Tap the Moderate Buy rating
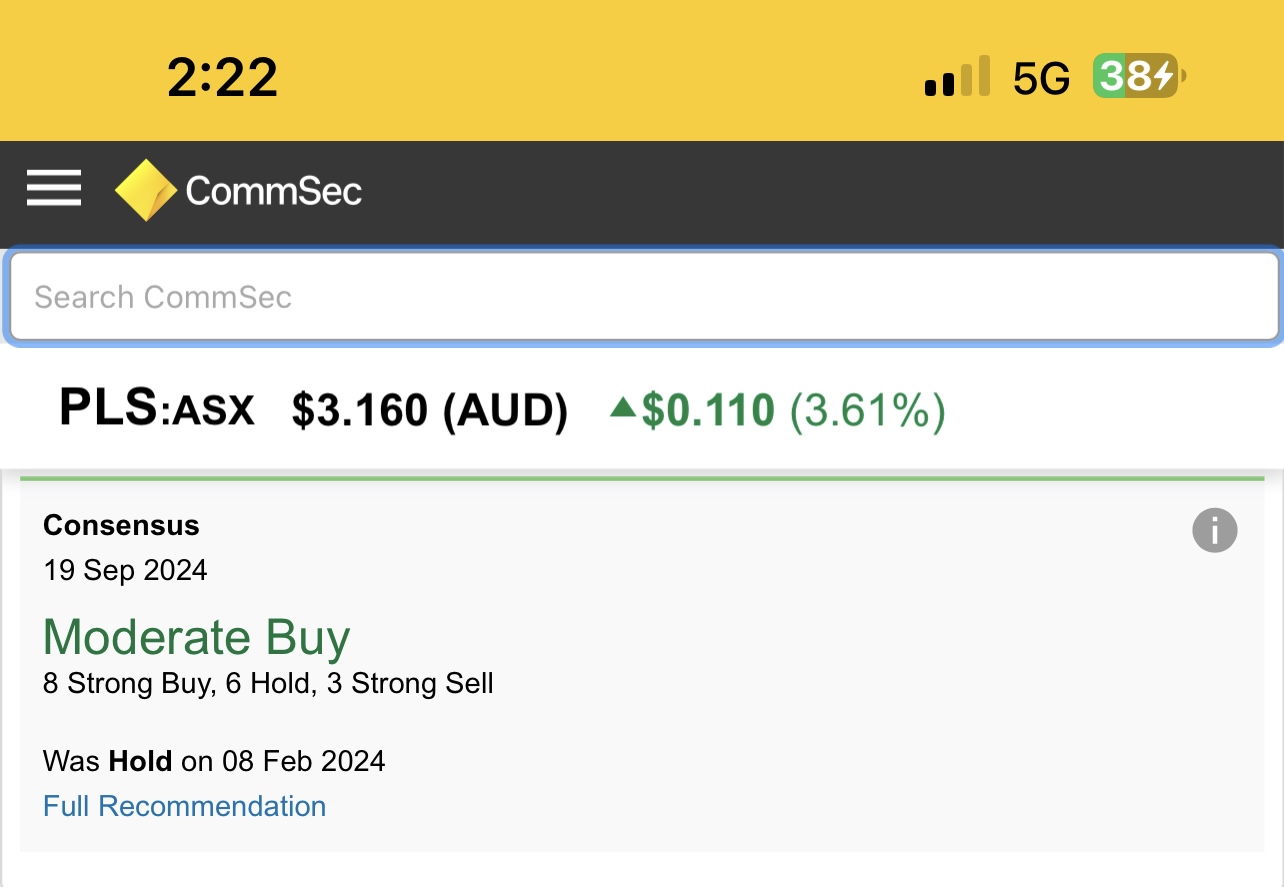Screen dimensions: 1284x887 197,637
